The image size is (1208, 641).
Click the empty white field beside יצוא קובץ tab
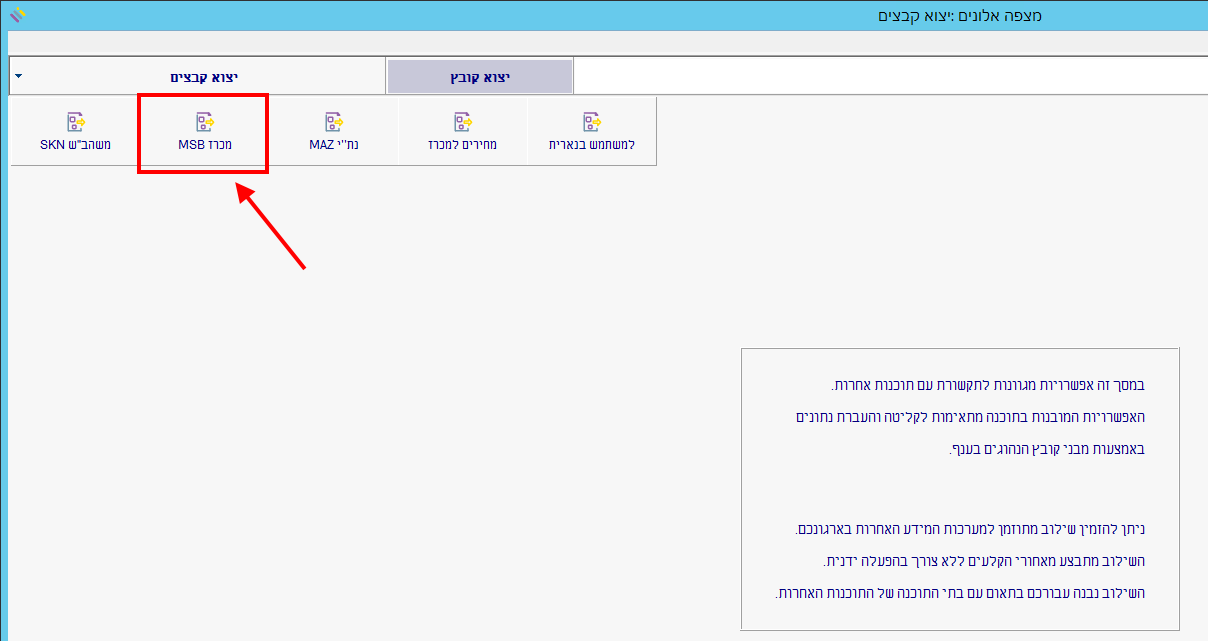pos(888,76)
